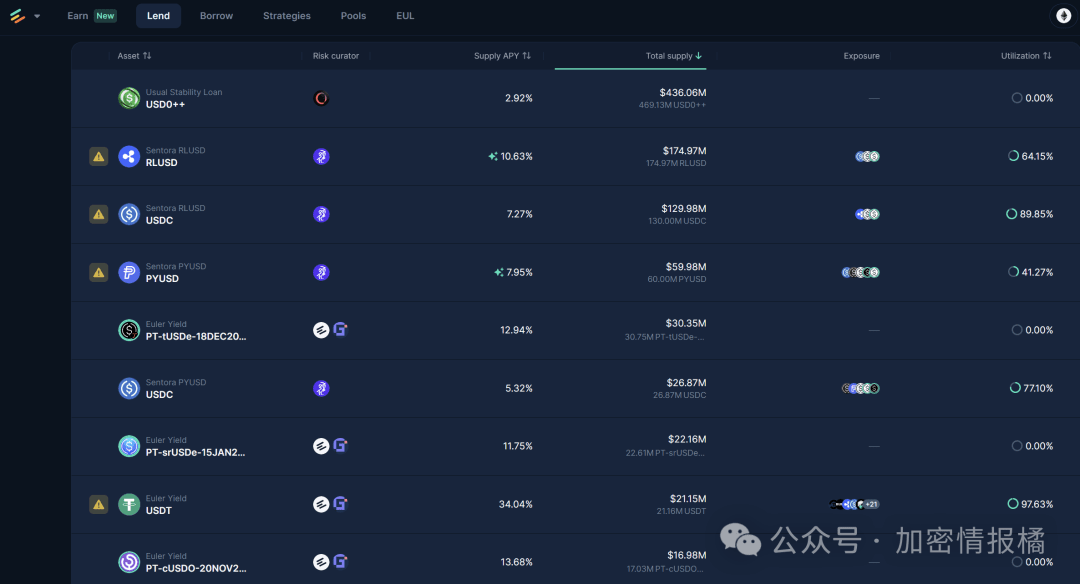This screenshot has height=584, width=1080.
Task: Click the USD0++ token icon
Action: coord(129,98)
